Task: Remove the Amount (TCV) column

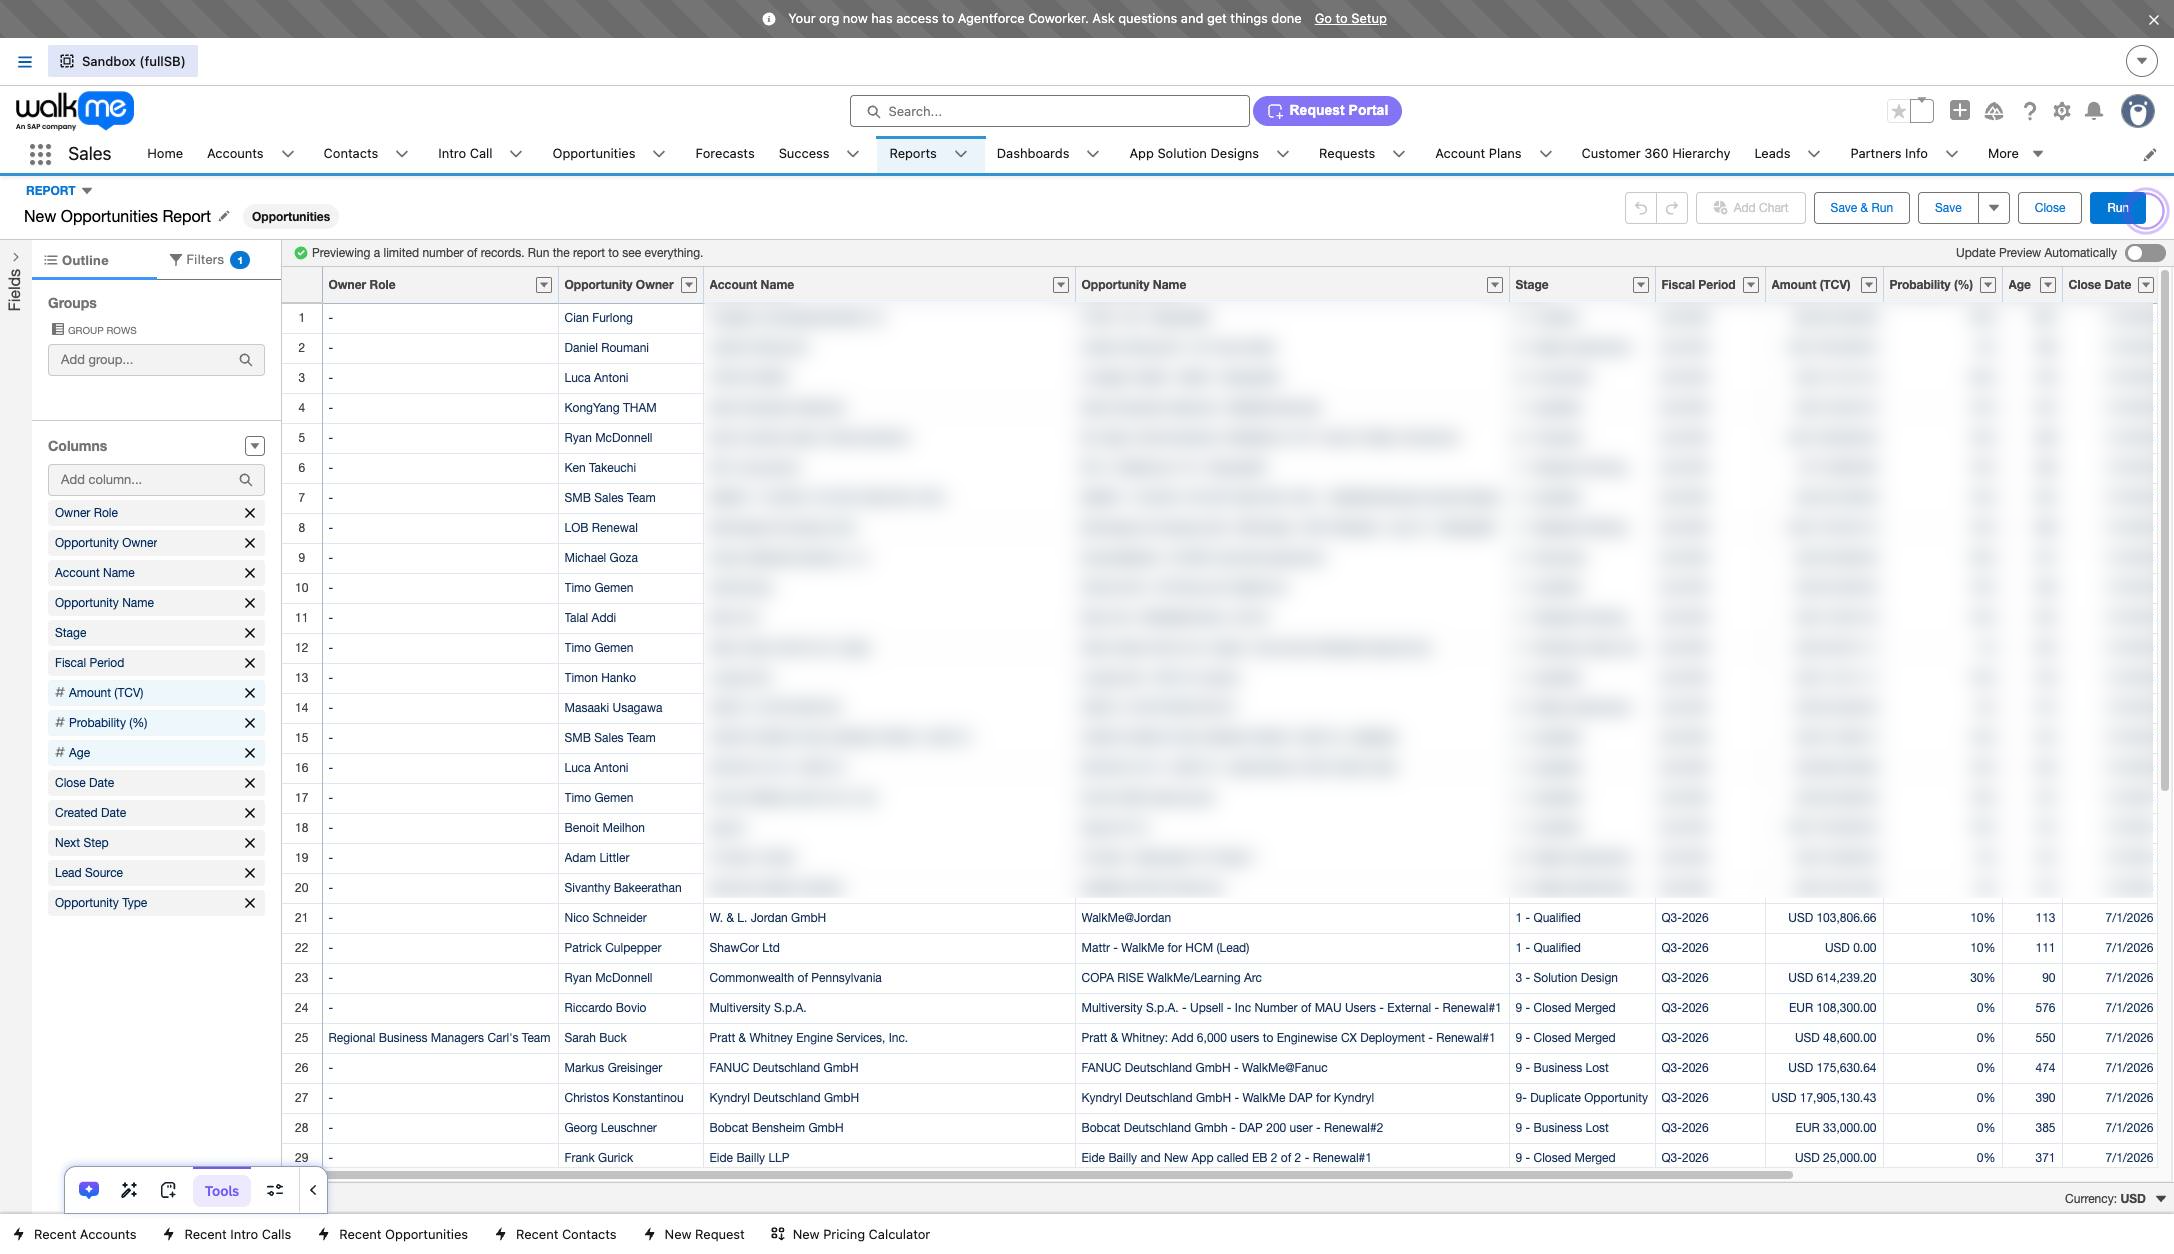Action: (250, 693)
